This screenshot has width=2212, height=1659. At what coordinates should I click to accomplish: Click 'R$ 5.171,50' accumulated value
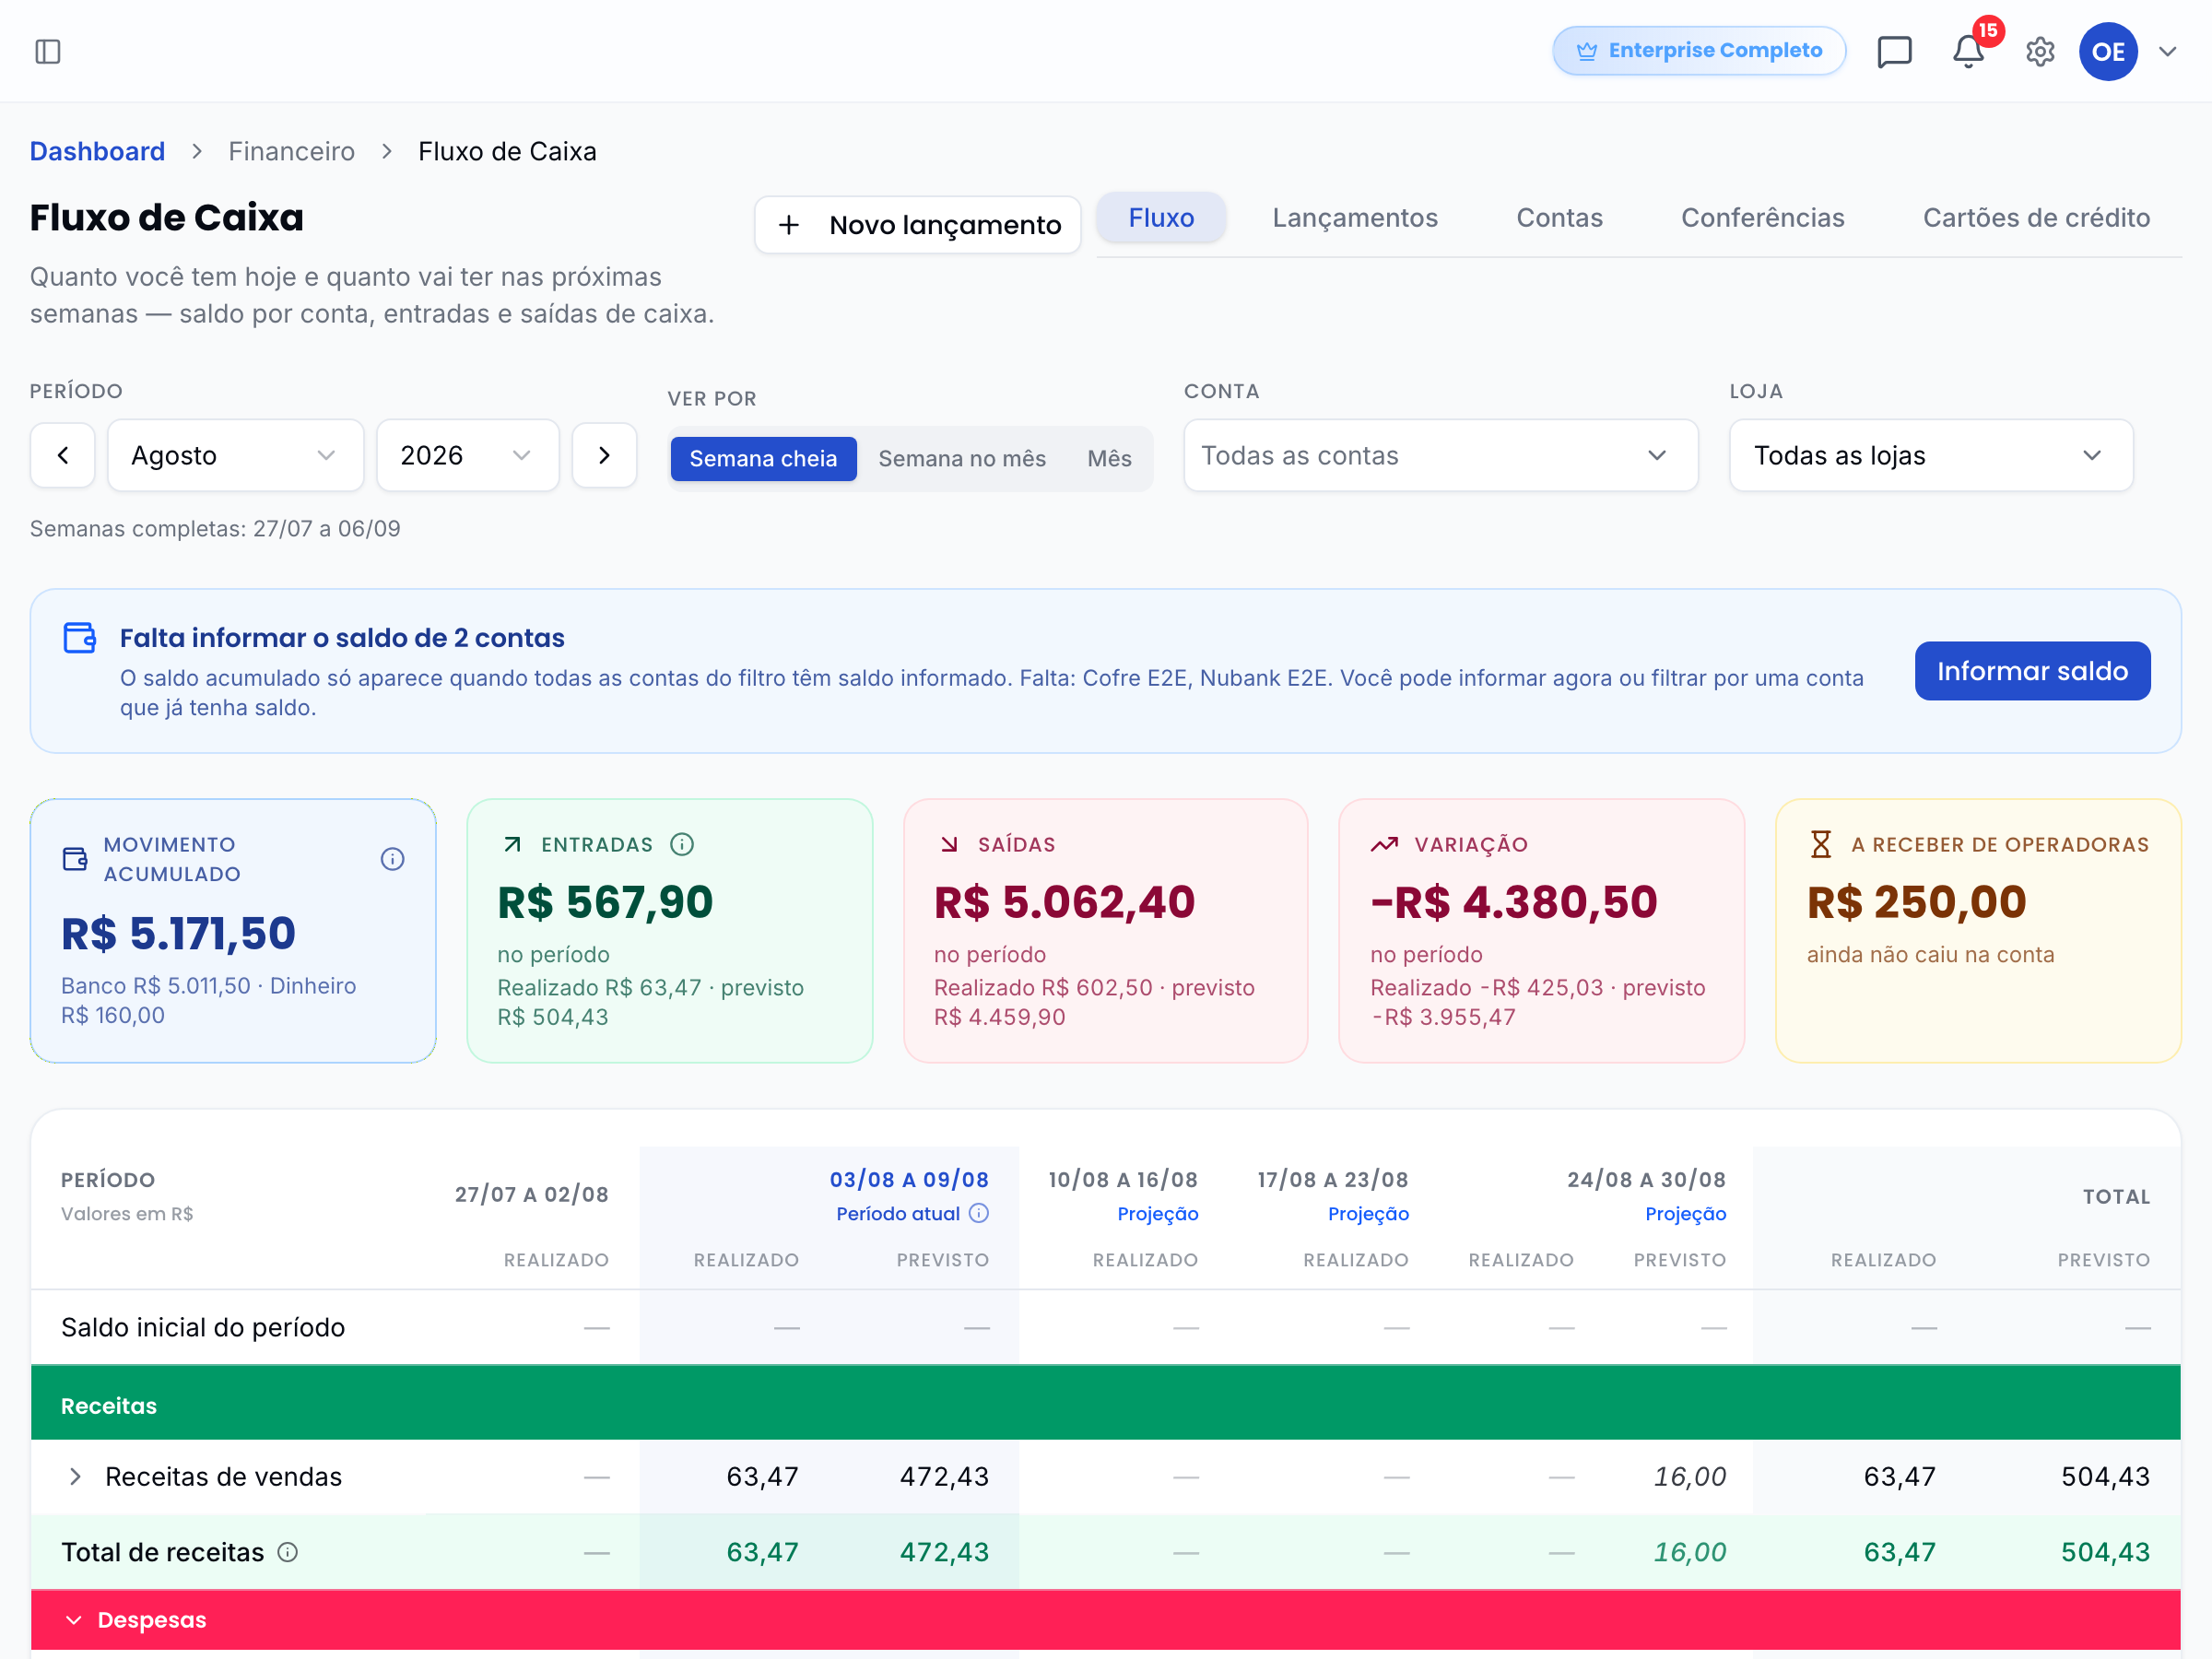coord(178,934)
